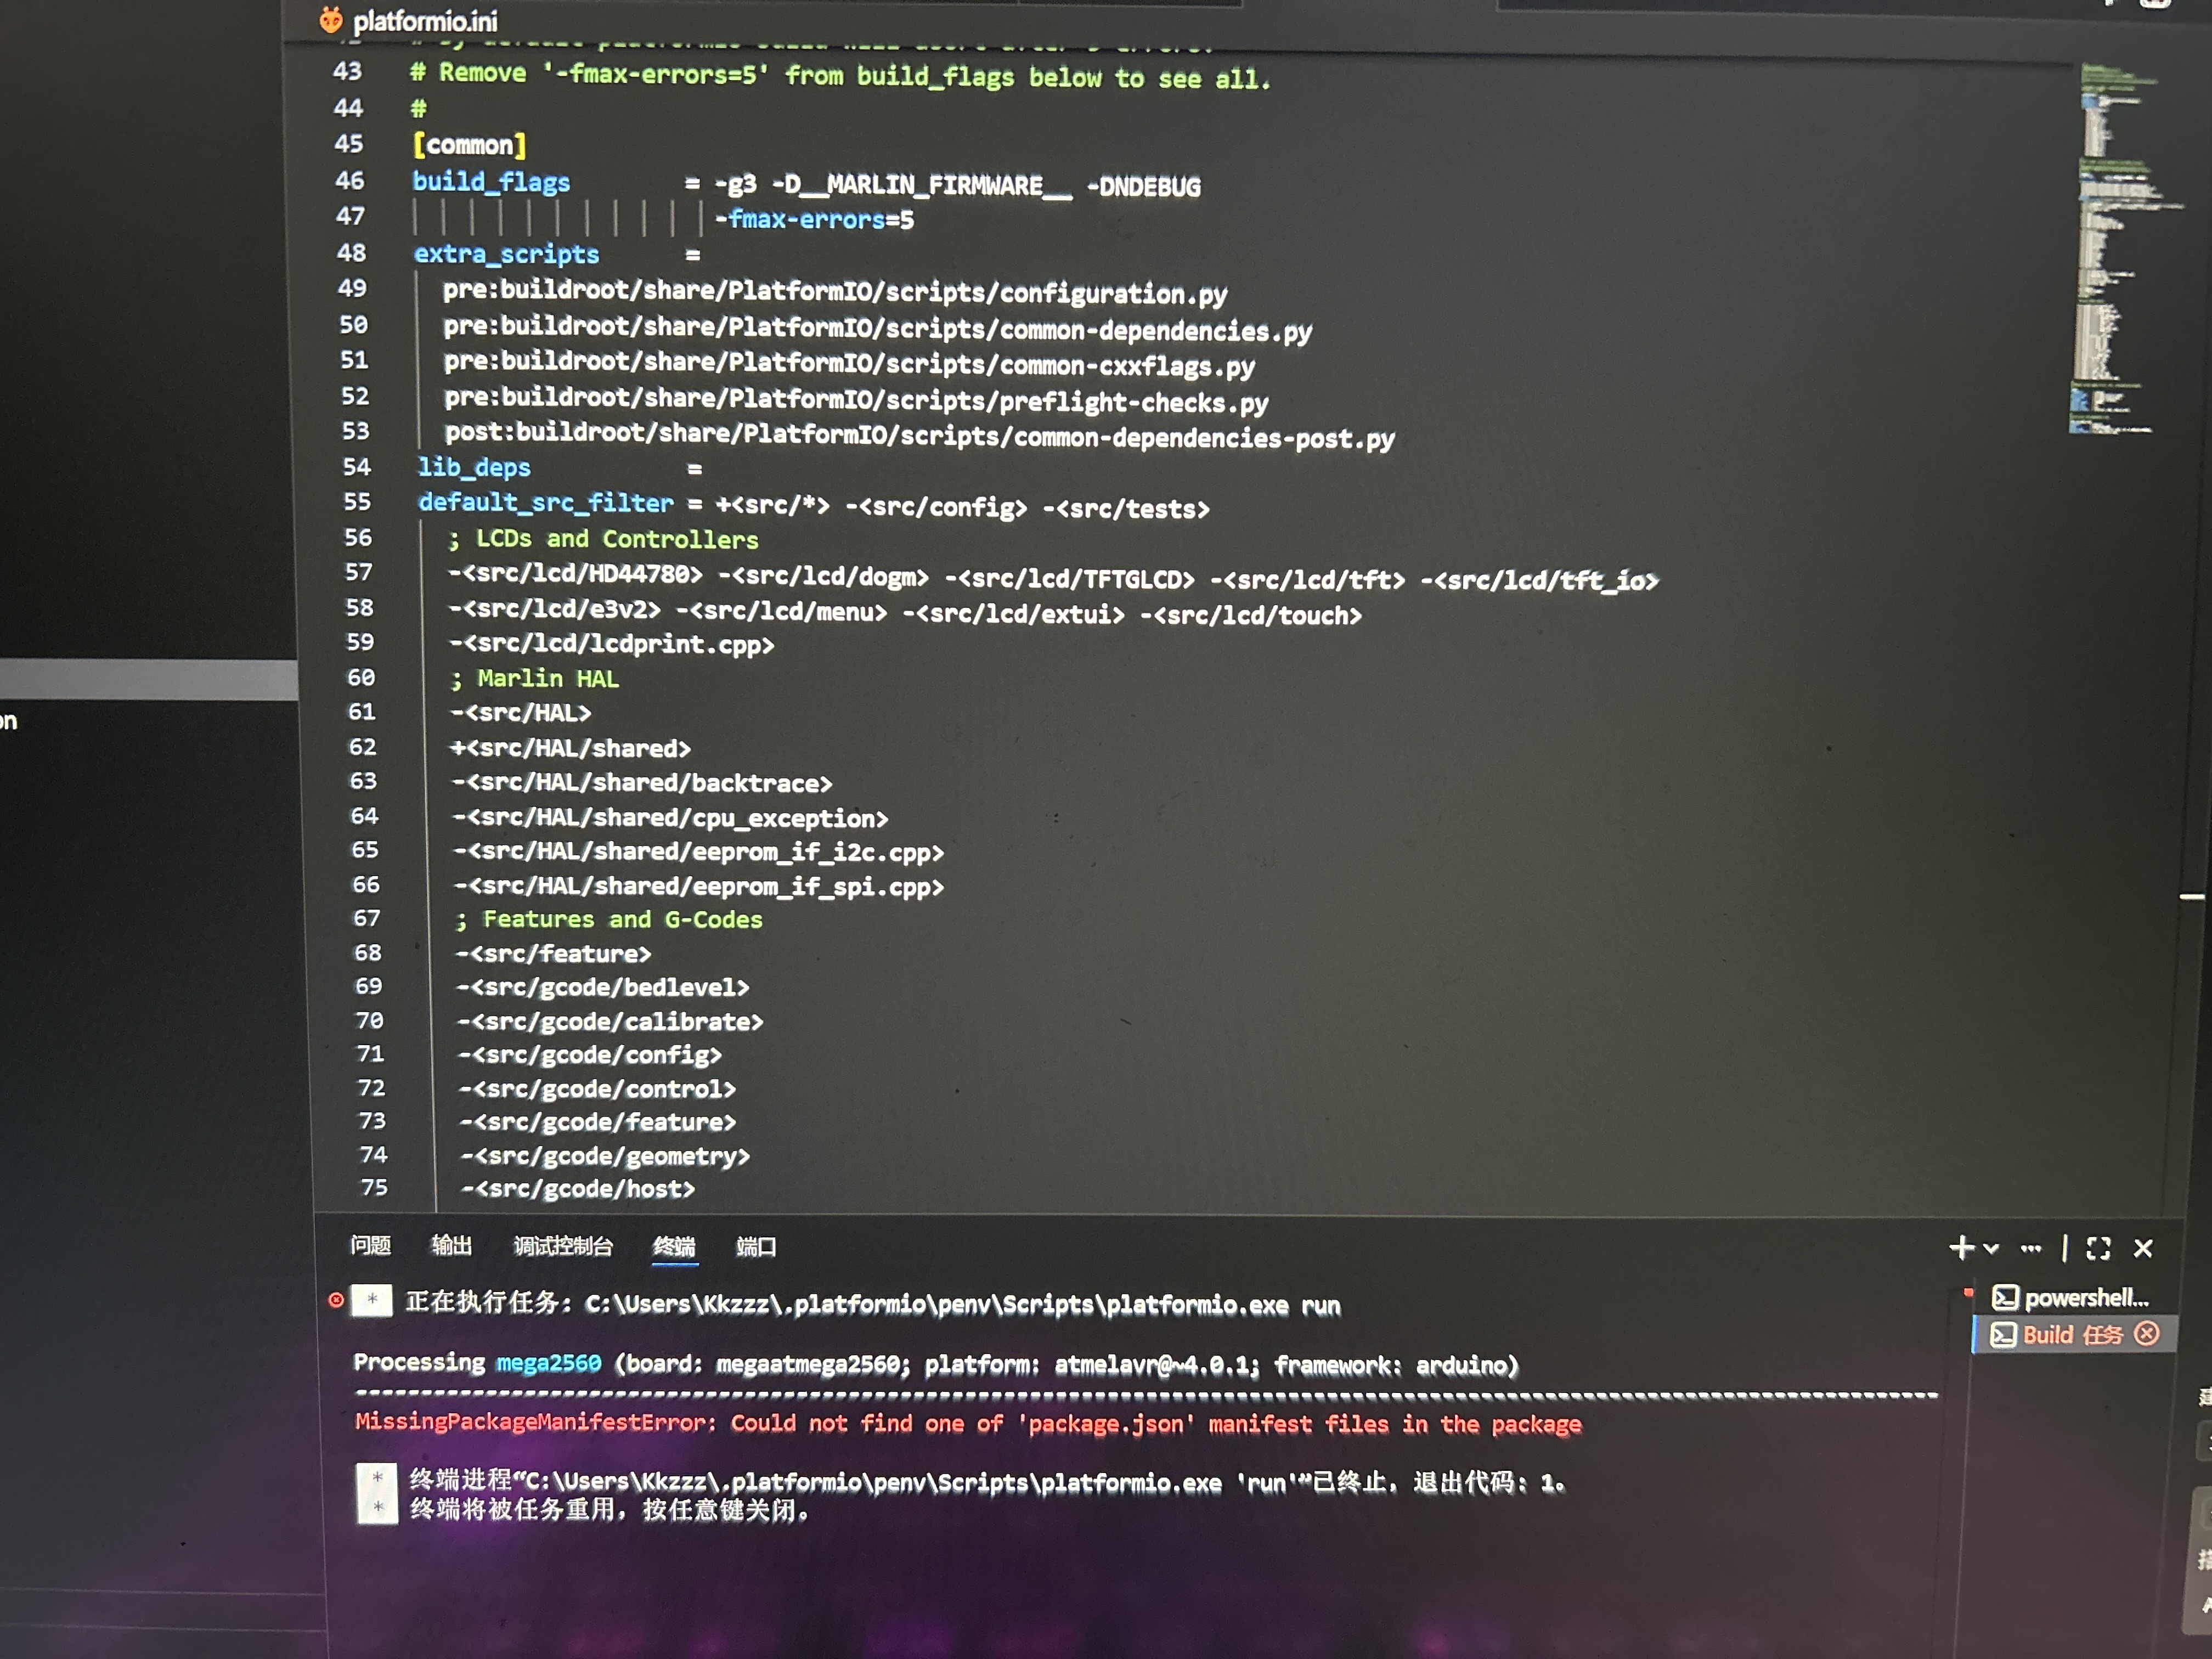Open the 调试控制台 debug console tab
The image size is (2212, 1659).
(x=562, y=1246)
